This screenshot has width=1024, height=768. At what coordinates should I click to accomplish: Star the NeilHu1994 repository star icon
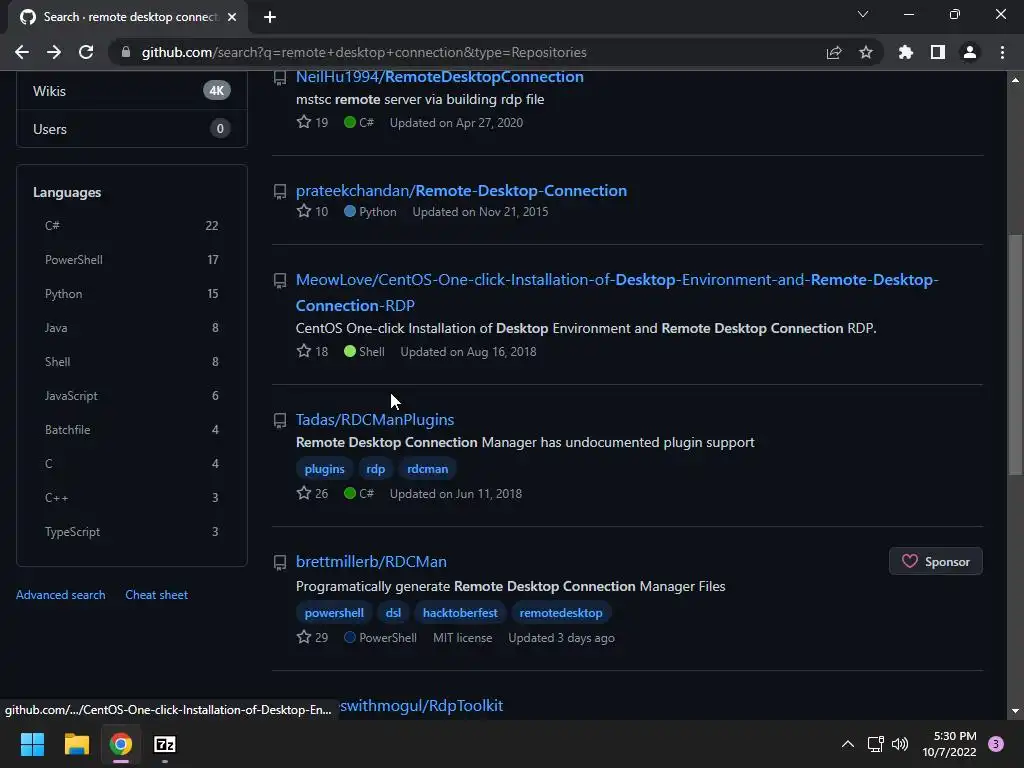(304, 122)
